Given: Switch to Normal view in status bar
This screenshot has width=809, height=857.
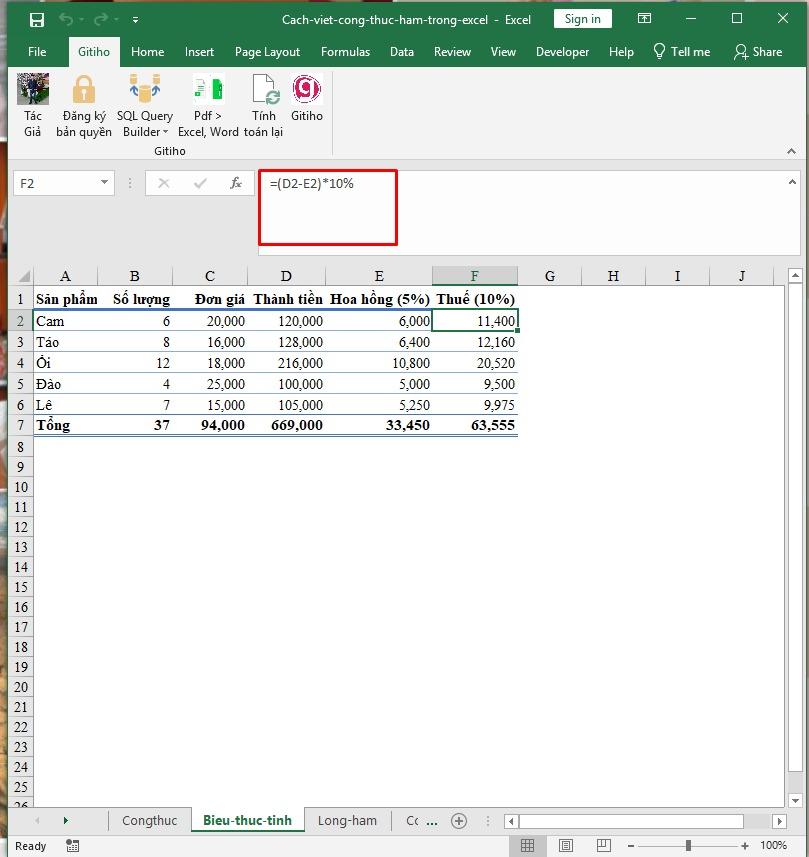Looking at the screenshot, I should (x=528, y=845).
